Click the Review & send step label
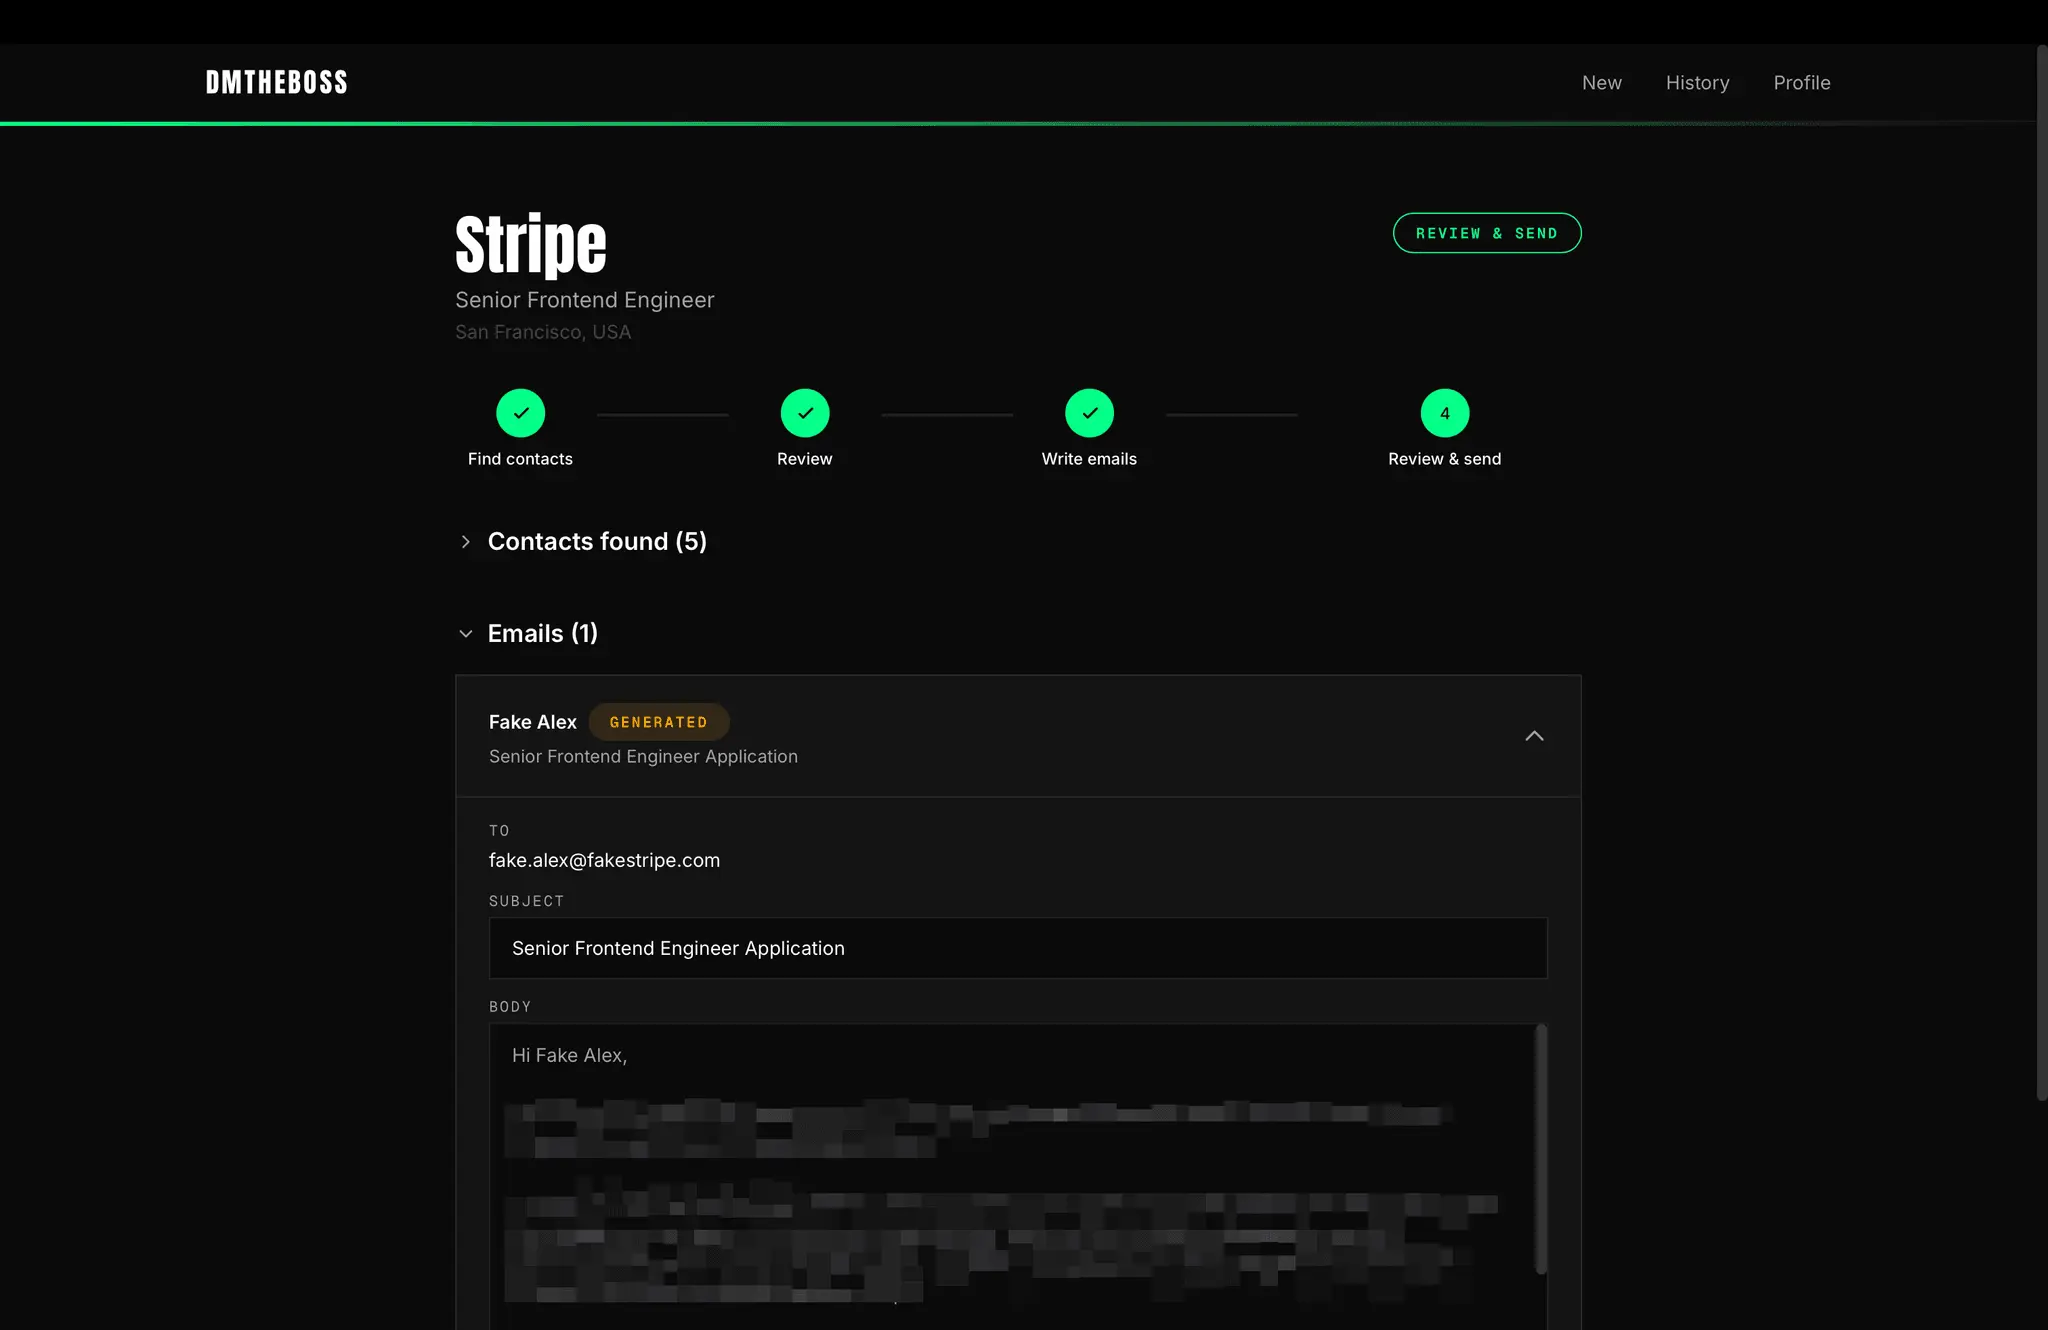 (x=1444, y=459)
